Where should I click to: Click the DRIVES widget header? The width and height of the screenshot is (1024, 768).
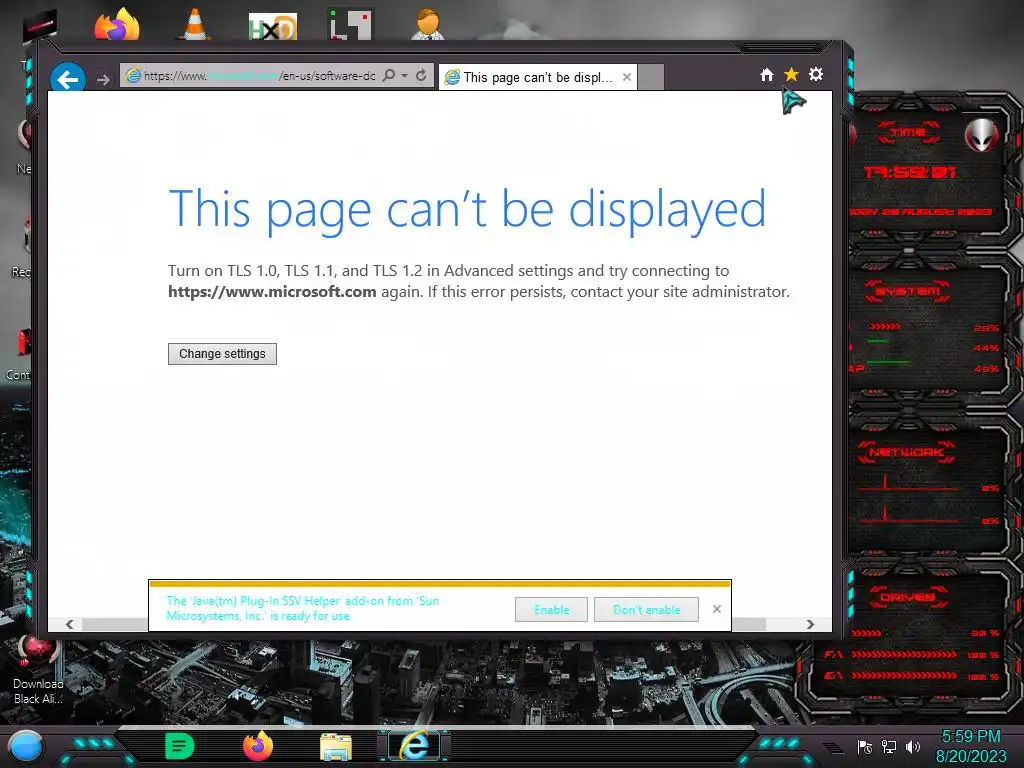[x=908, y=597]
